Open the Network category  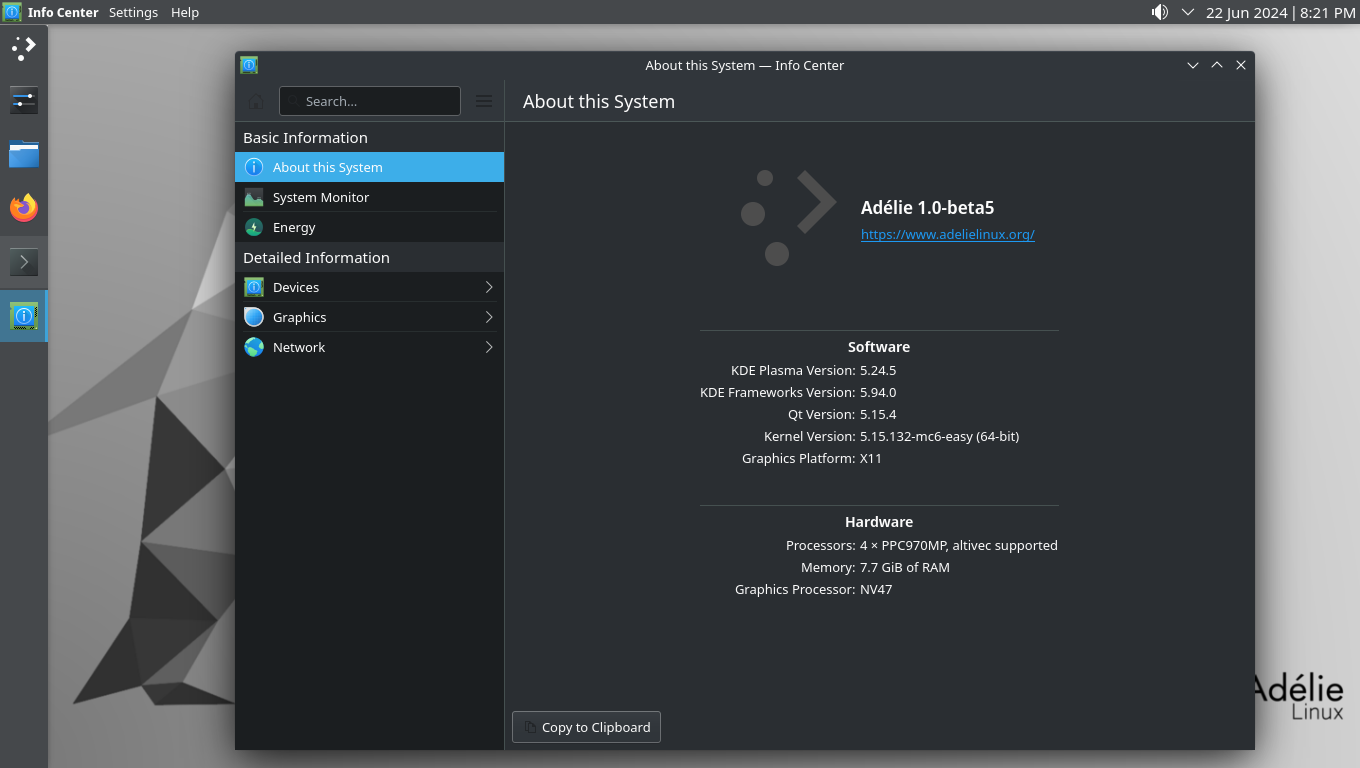(369, 347)
